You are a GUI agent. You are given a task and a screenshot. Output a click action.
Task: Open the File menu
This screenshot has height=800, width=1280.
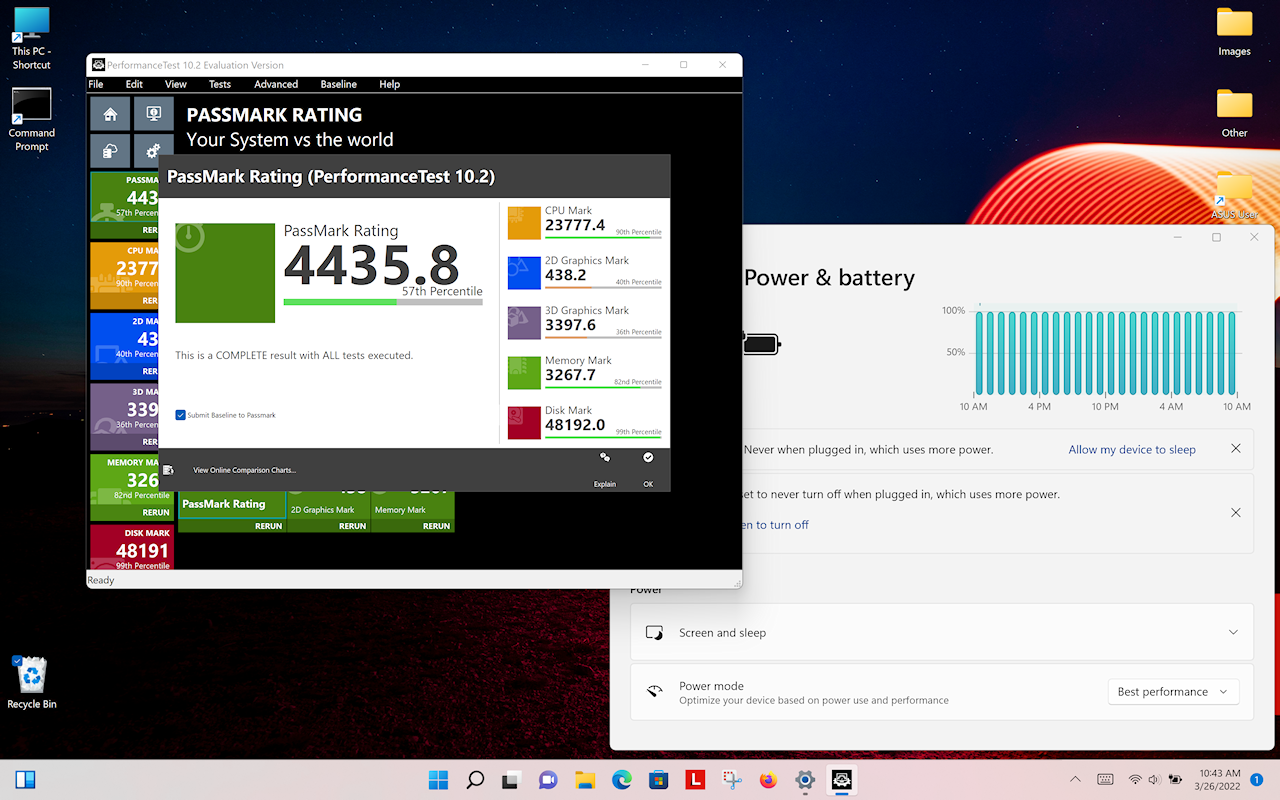96,84
